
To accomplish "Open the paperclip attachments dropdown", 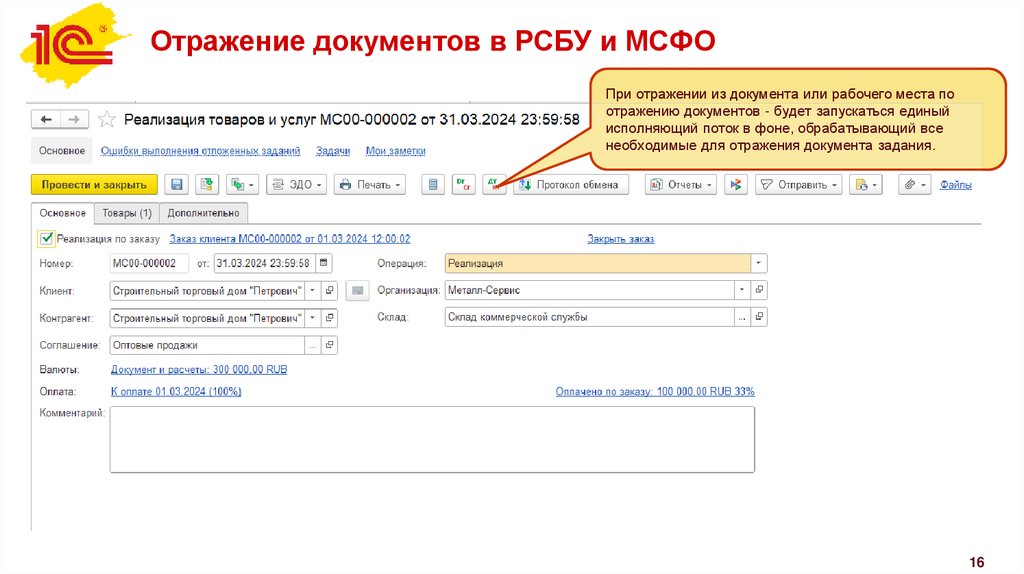I will coord(914,185).
